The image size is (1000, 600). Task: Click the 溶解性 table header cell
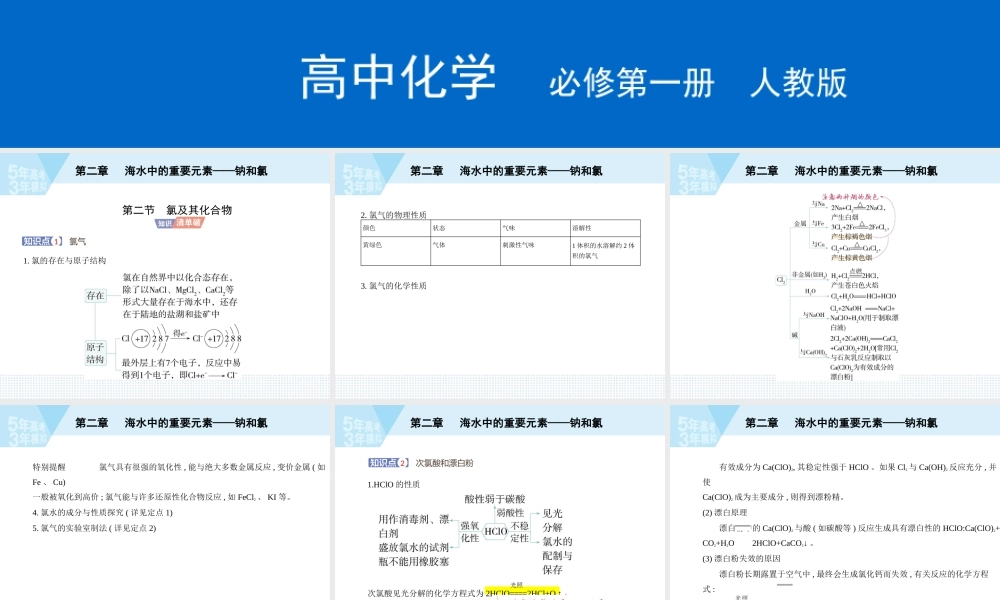[605, 228]
